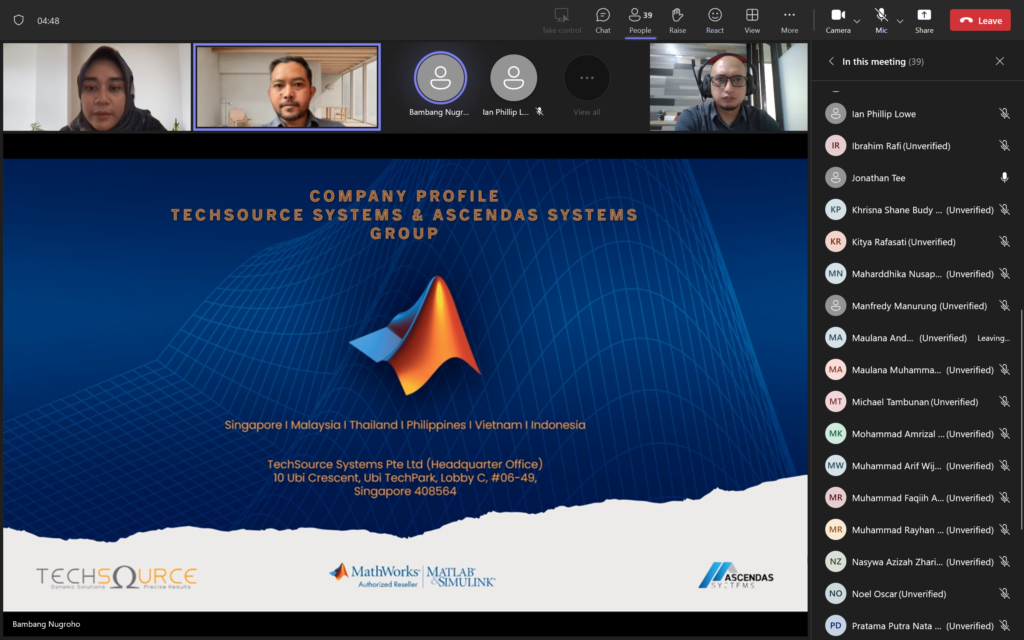
Task: Send a reaction using React
Action: click(x=715, y=18)
